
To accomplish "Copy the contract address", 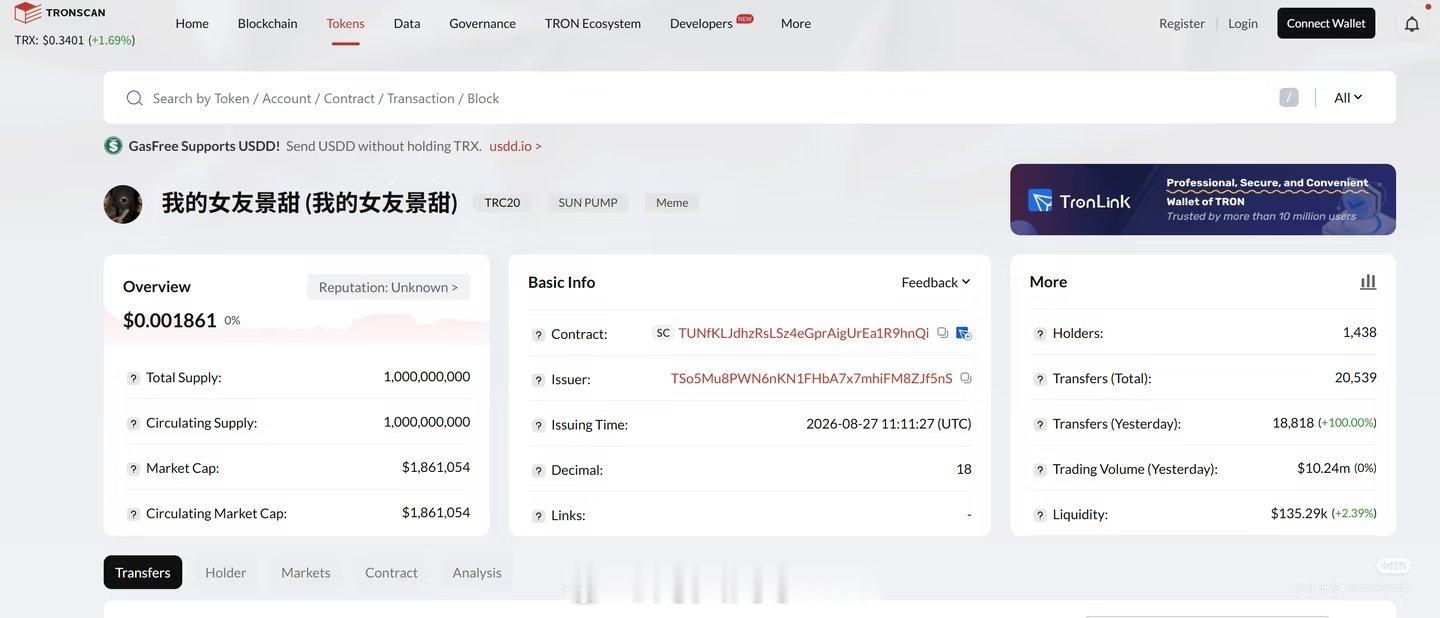I will tap(942, 333).
